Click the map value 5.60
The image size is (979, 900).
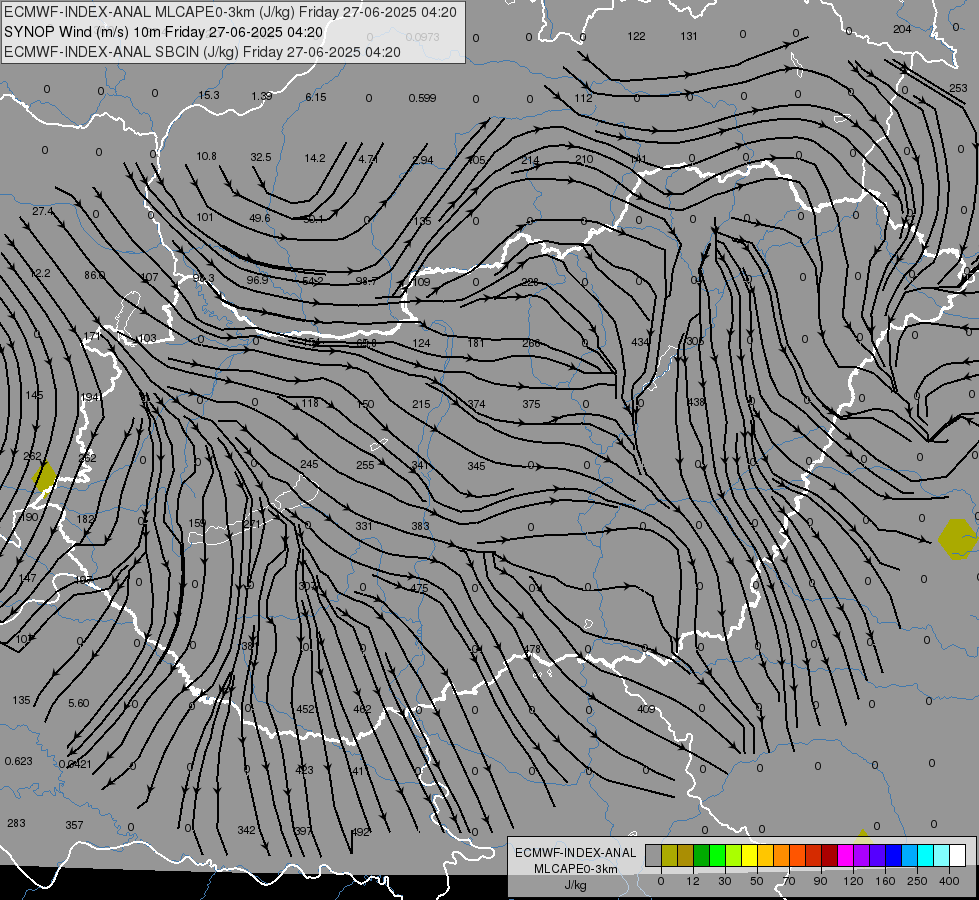pyautogui.click(x=79, y=703)
